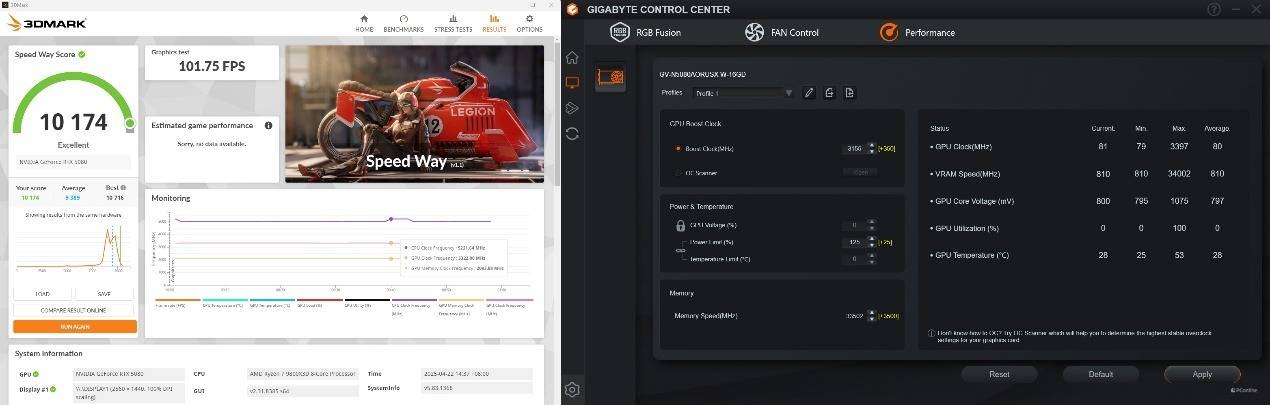The width and height of the screenshot is (1270, 405).
Task: Click the estimated game performance info icon
Action: [x=268, y=125]
